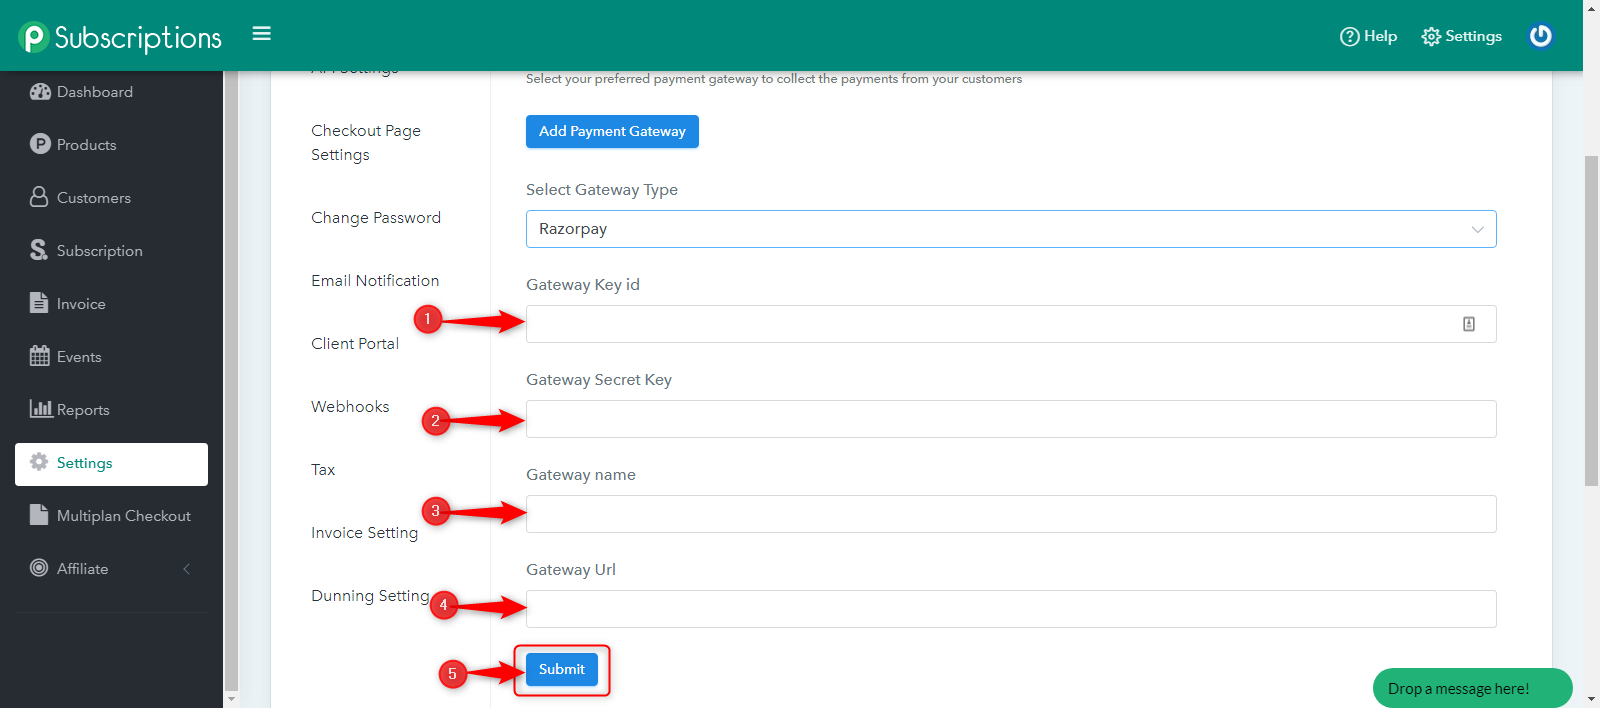Toggle the hamburger sidebar menu icon
The image size is (1600, 708).
pos(262,34)
